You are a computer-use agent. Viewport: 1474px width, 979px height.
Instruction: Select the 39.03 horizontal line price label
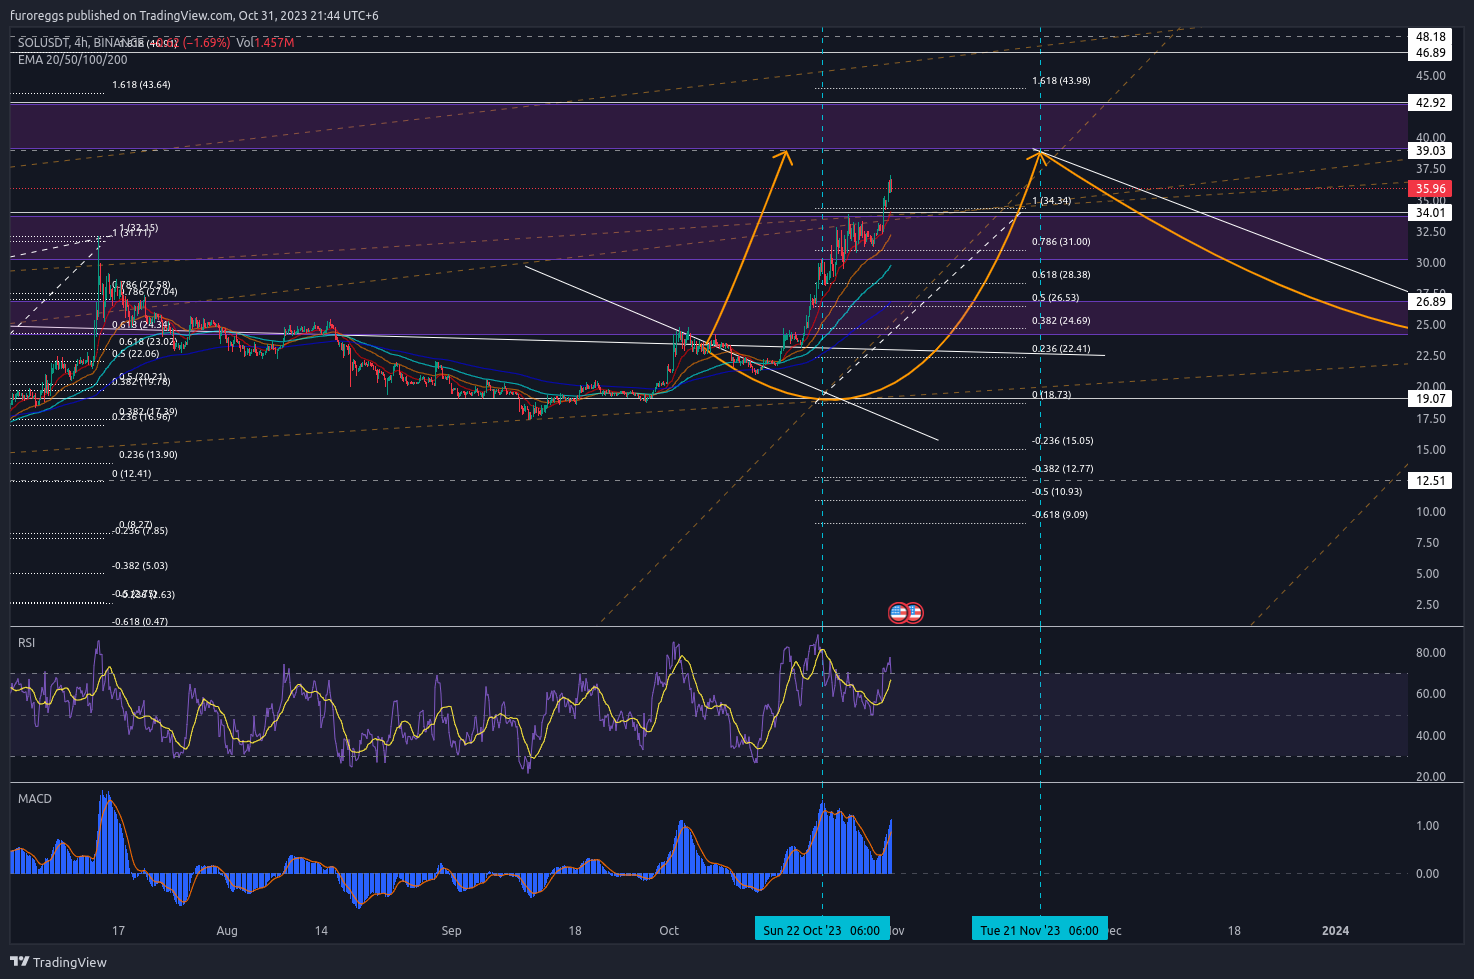pos(1430,151)
